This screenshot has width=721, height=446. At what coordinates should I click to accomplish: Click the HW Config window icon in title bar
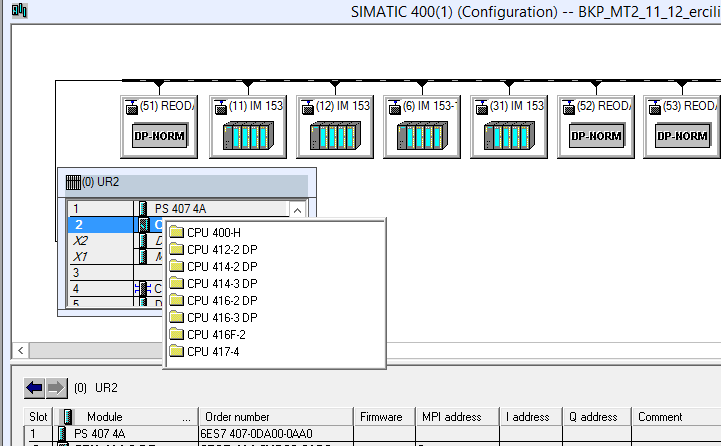(19, 10)
